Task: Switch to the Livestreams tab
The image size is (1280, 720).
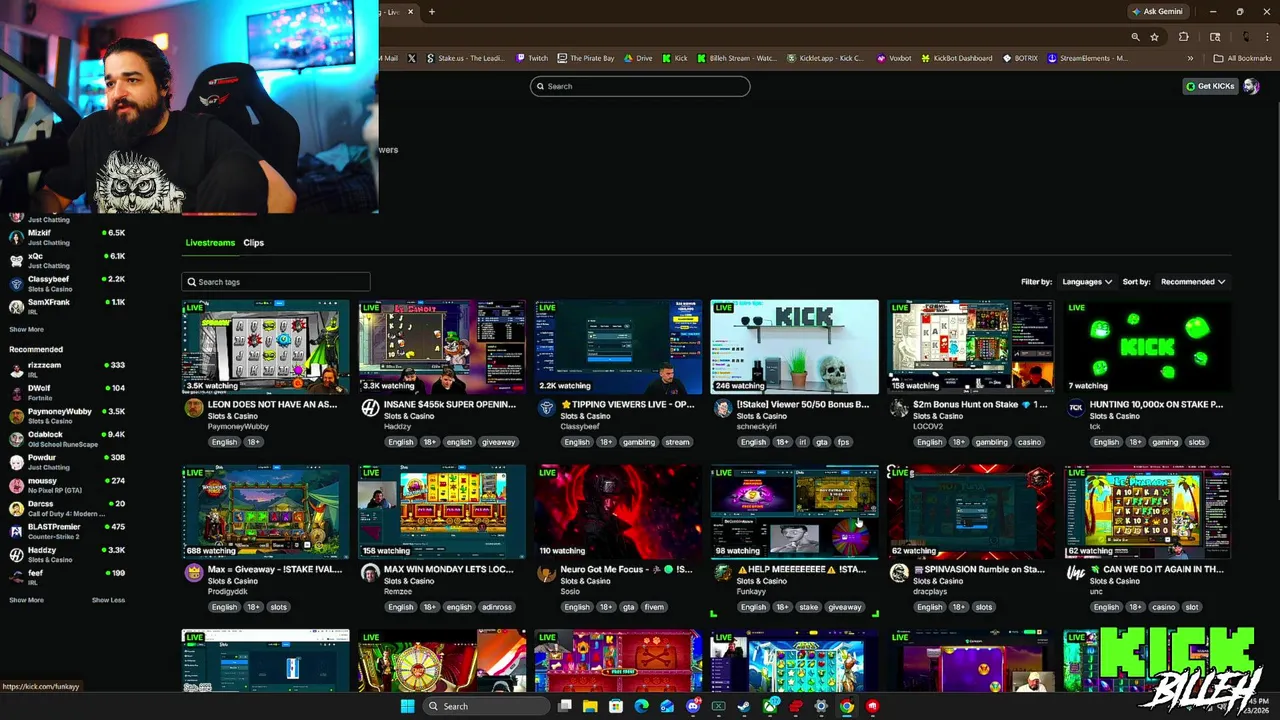Action: coord(210,243)
